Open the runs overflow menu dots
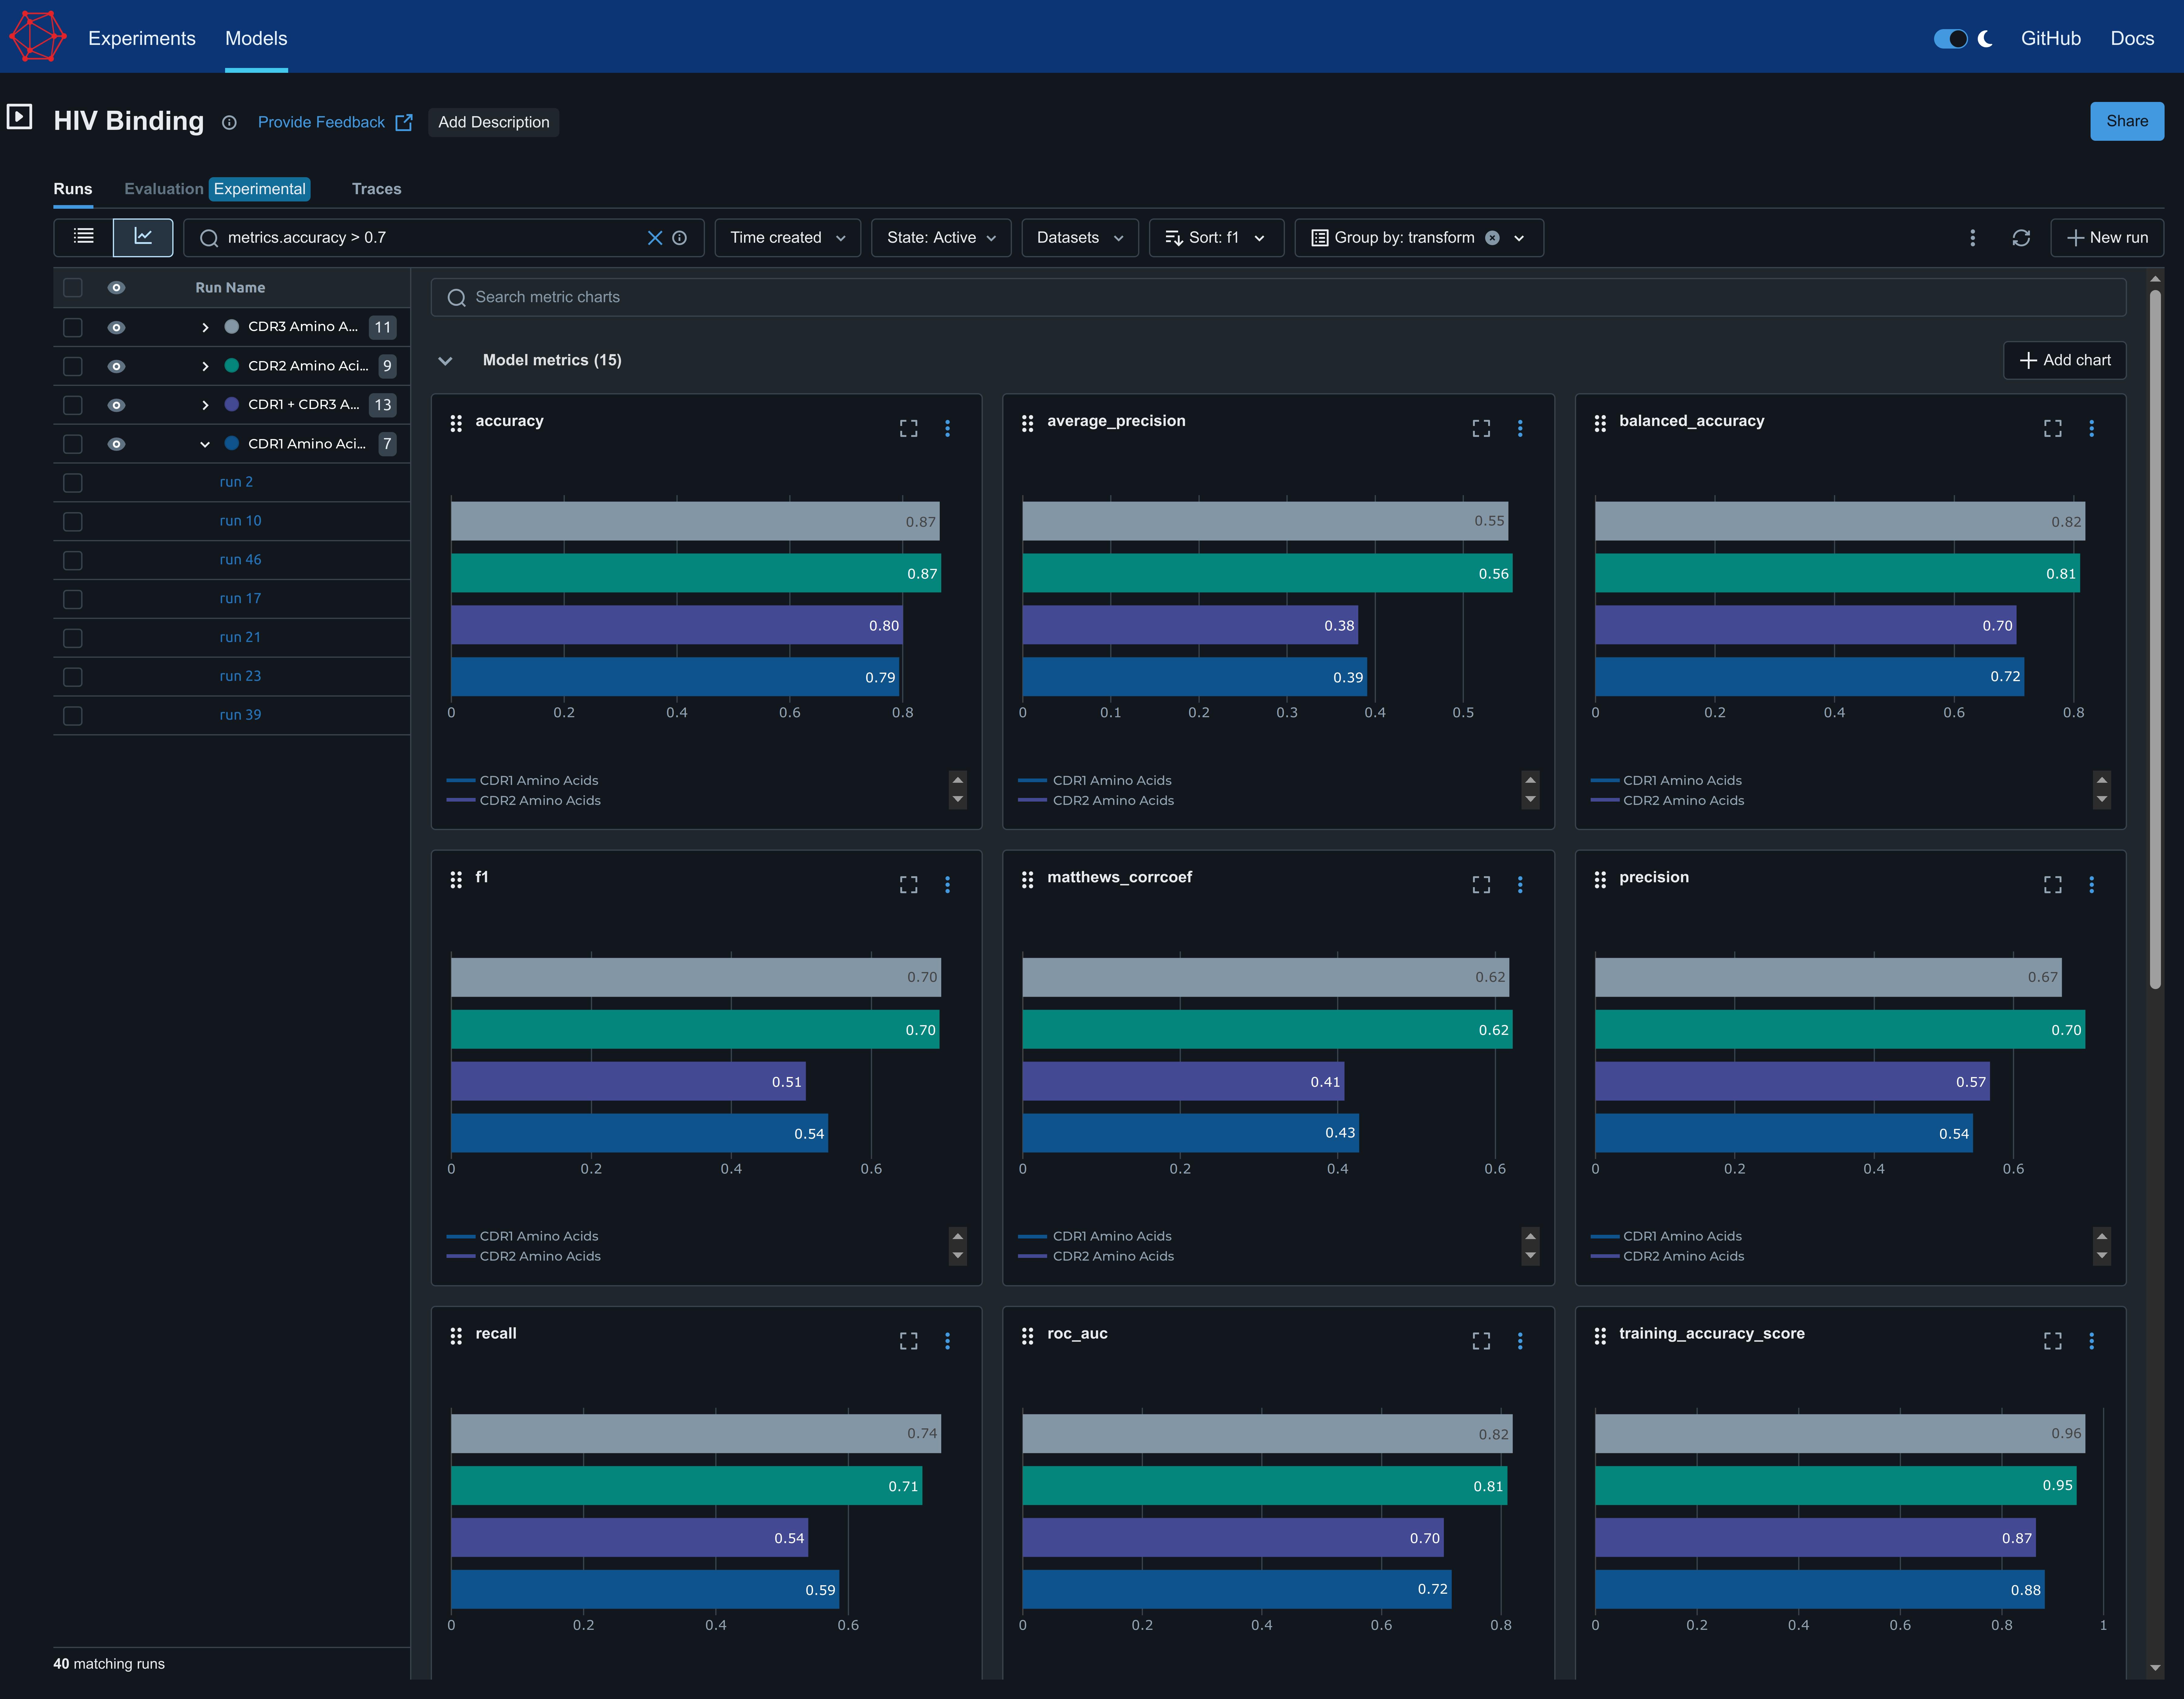 pos(1972,238)
